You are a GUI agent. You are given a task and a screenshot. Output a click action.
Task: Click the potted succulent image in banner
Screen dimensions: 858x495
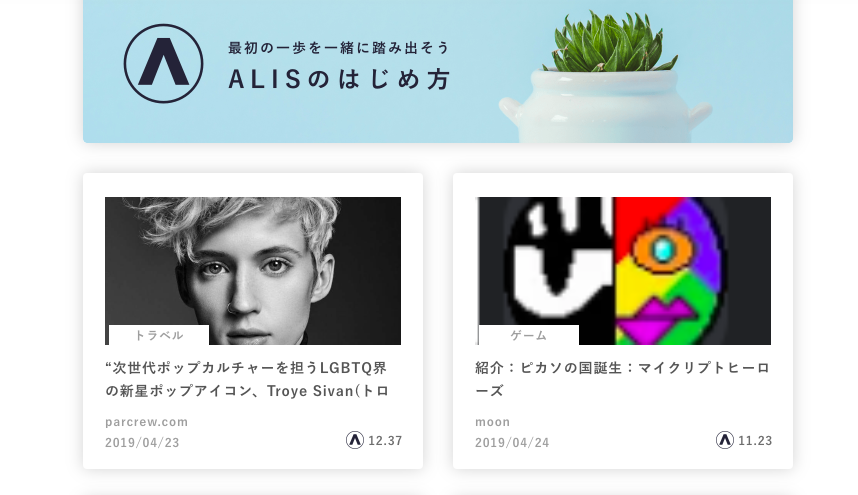point(606,77)
